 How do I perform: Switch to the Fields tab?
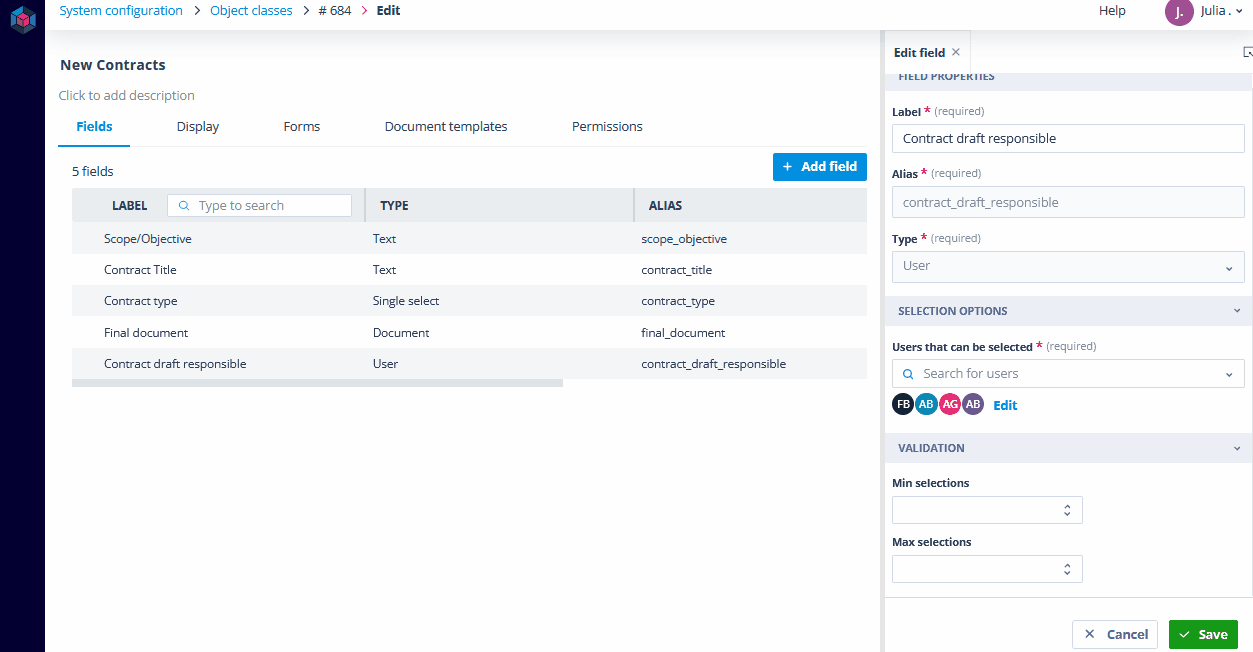pos(94,127)
